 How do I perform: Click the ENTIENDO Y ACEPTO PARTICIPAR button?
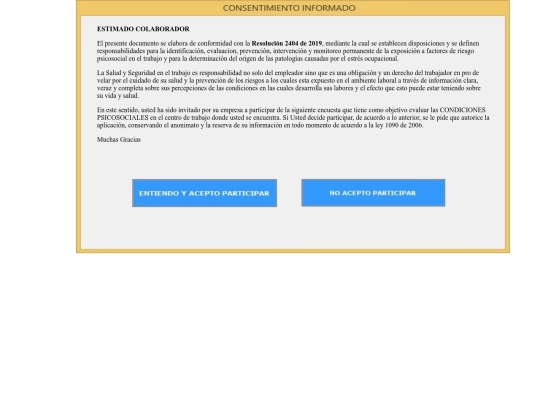(x=204, y=193)
